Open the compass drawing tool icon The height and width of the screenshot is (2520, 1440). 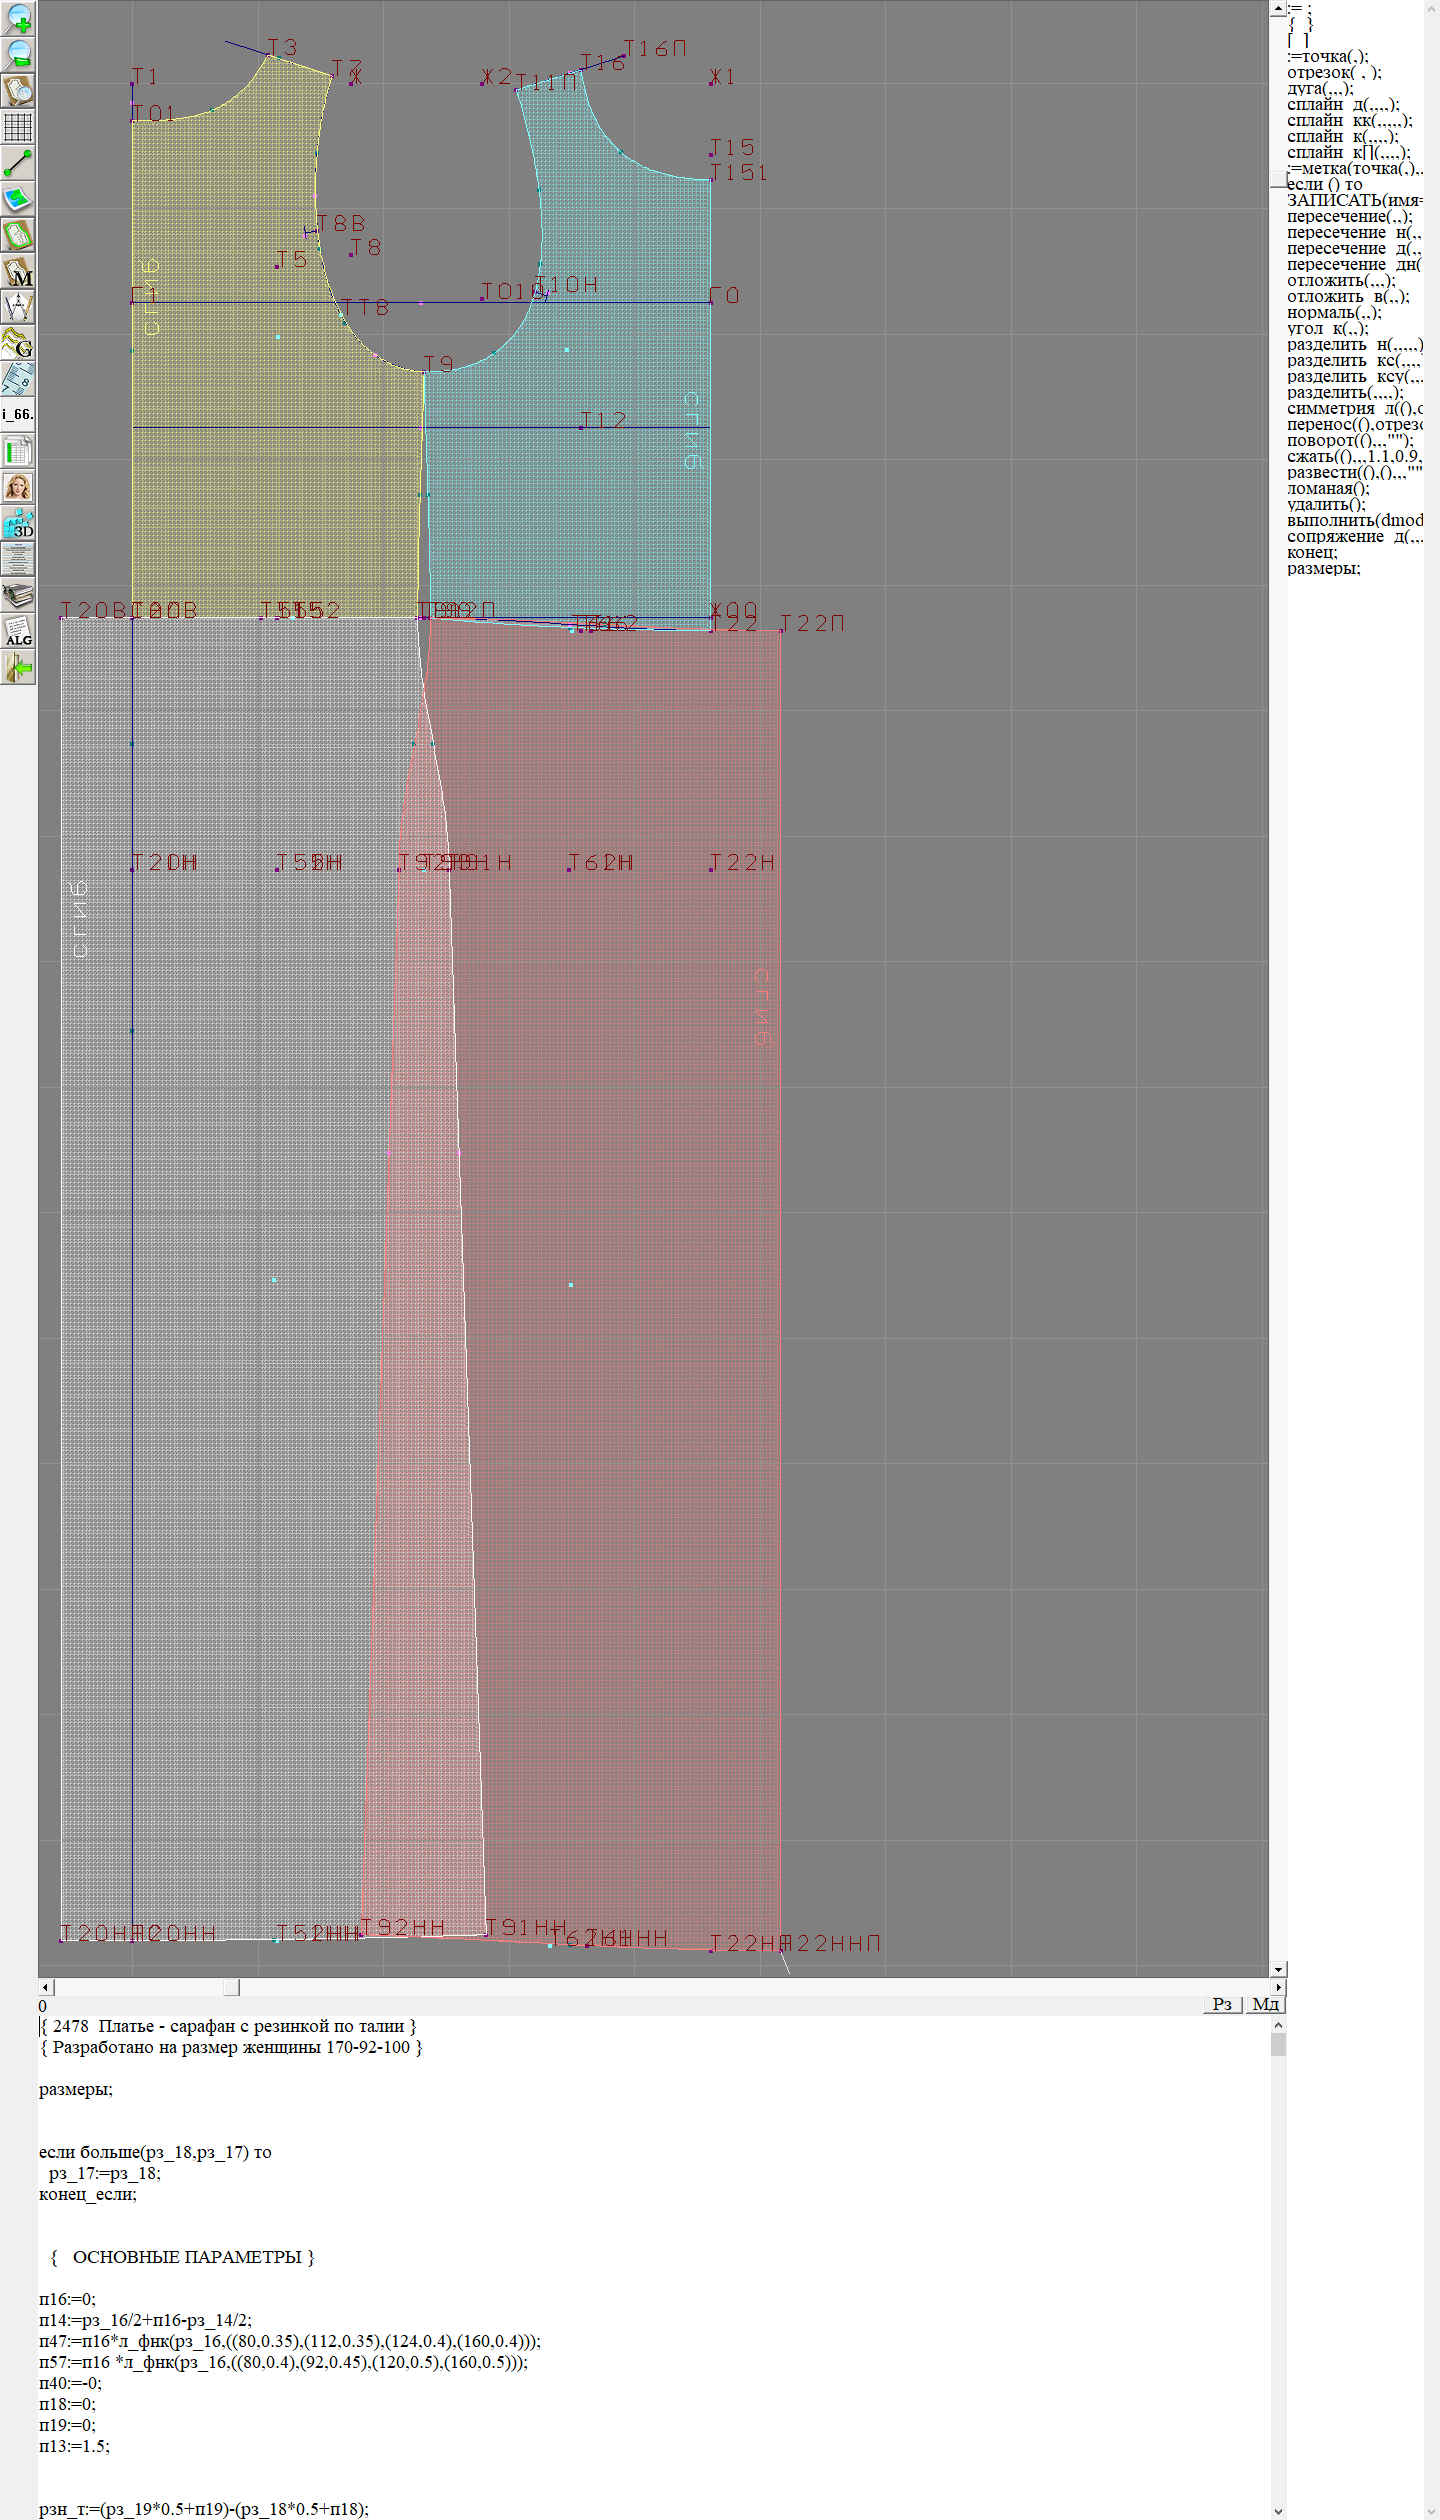coord(18,307)
